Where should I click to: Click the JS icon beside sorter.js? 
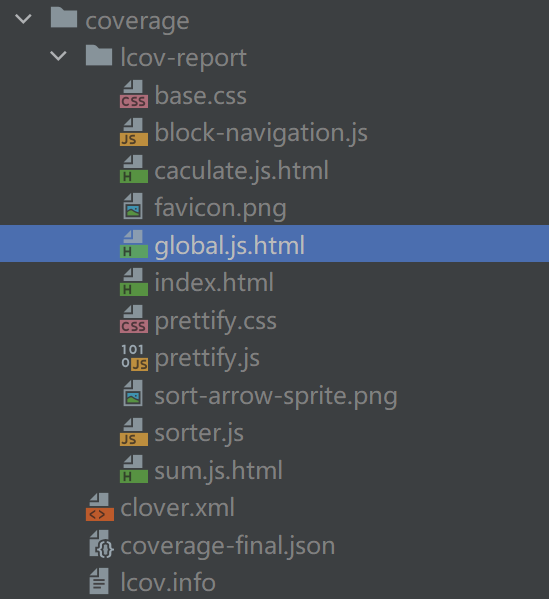pyautogui.click(x=134, y=432)
